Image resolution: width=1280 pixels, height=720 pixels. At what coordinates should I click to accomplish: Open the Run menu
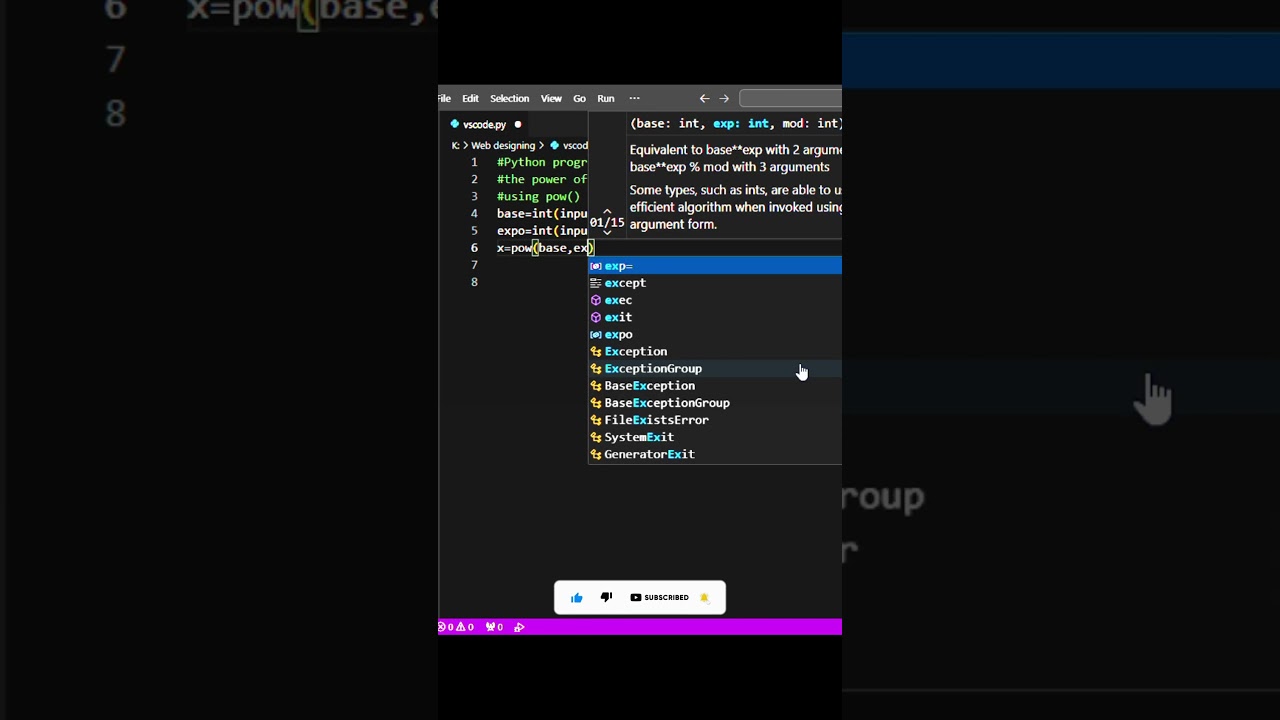(x=606, y=98)
